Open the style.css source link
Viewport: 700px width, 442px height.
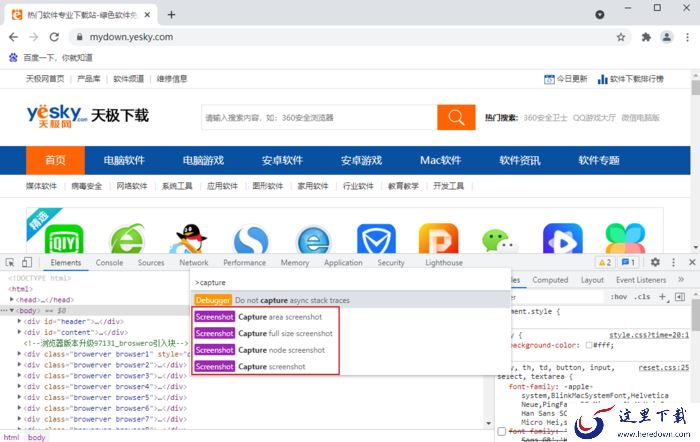tap(649, 335)
